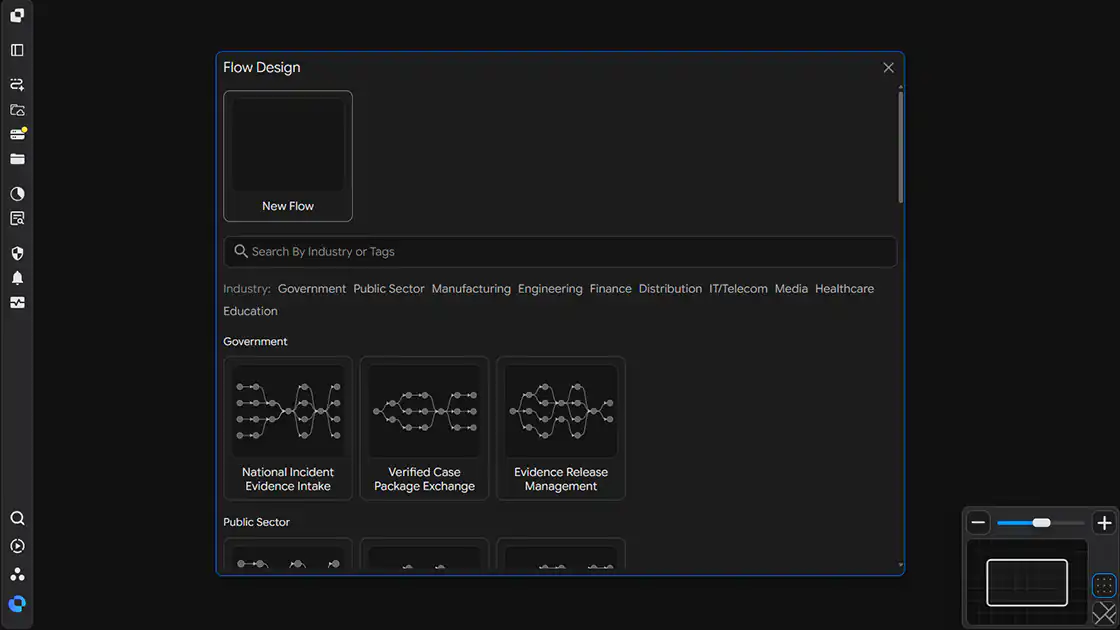Close the Flow Design dialog
This screenshot has height=630, width=1120.
point(888,68)
